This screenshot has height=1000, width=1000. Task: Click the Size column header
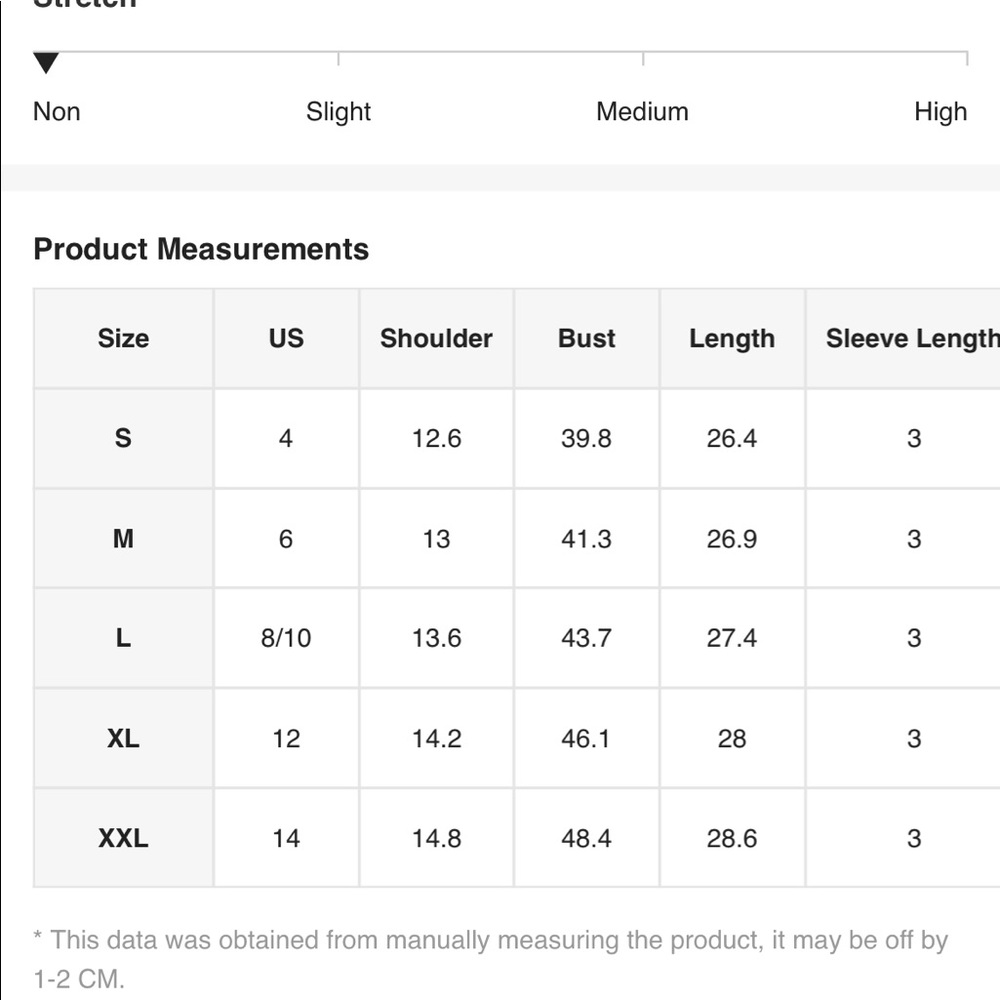pyautogui.click(x=123, y=338)
